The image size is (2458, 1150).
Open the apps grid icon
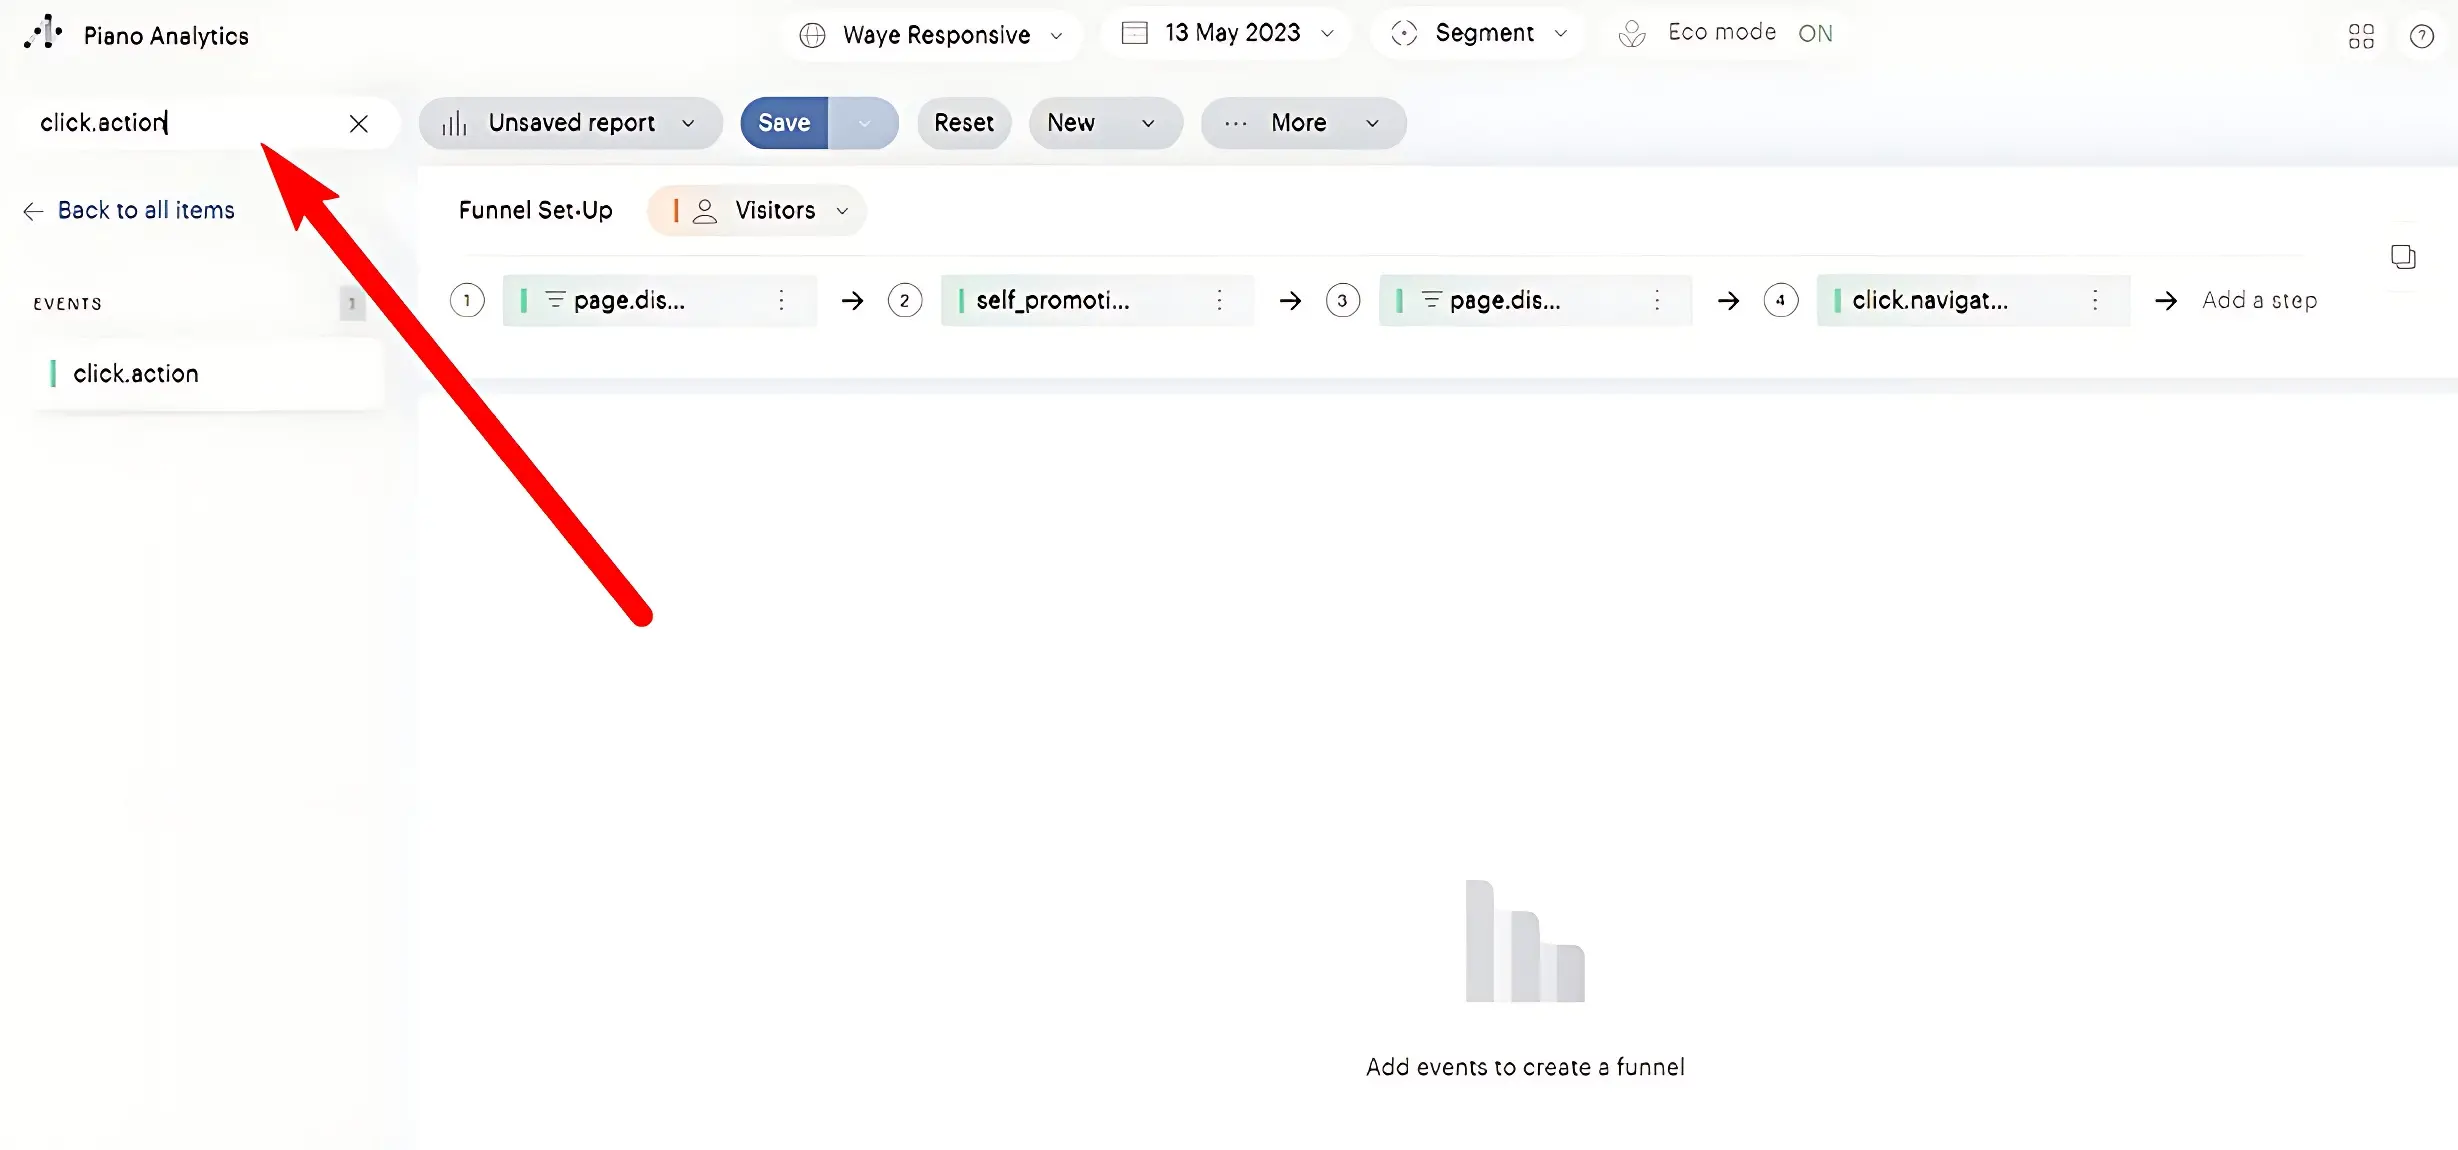pyautogui.click(x=2361, y=36)
